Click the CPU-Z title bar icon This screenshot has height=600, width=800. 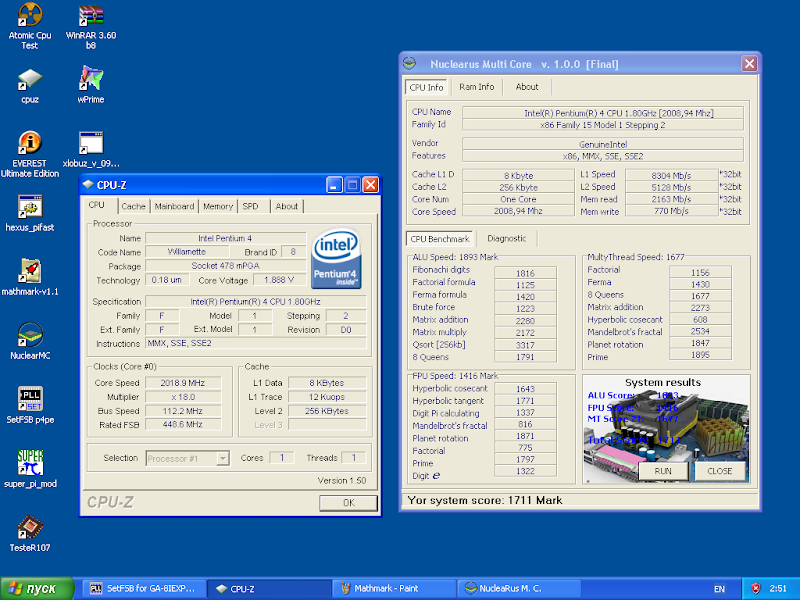88,185
